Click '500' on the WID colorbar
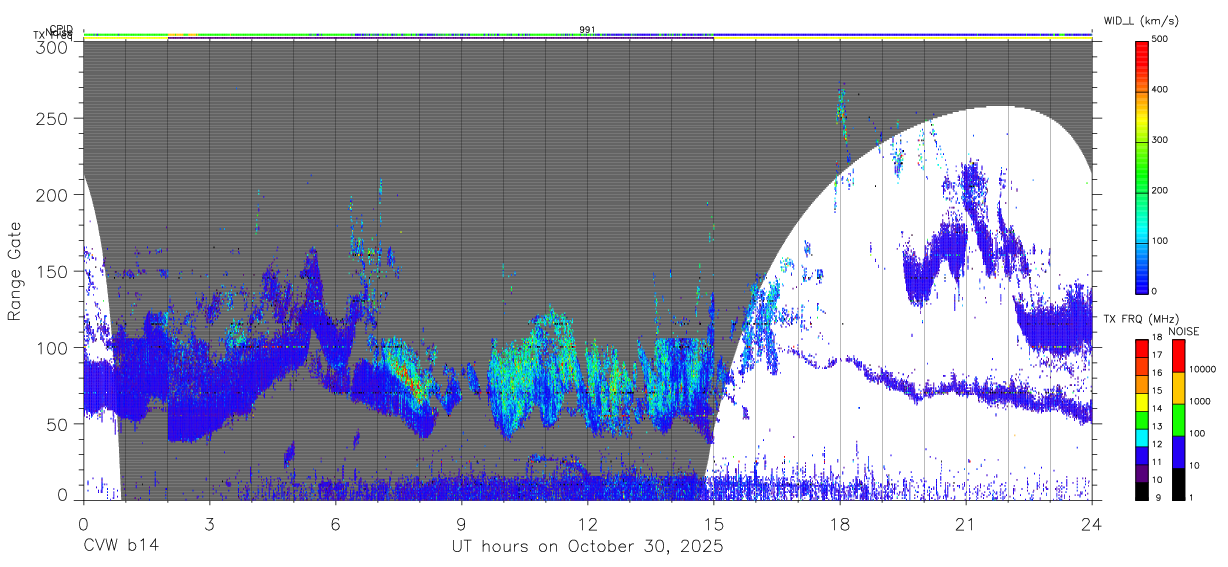 click(1160, 40)
